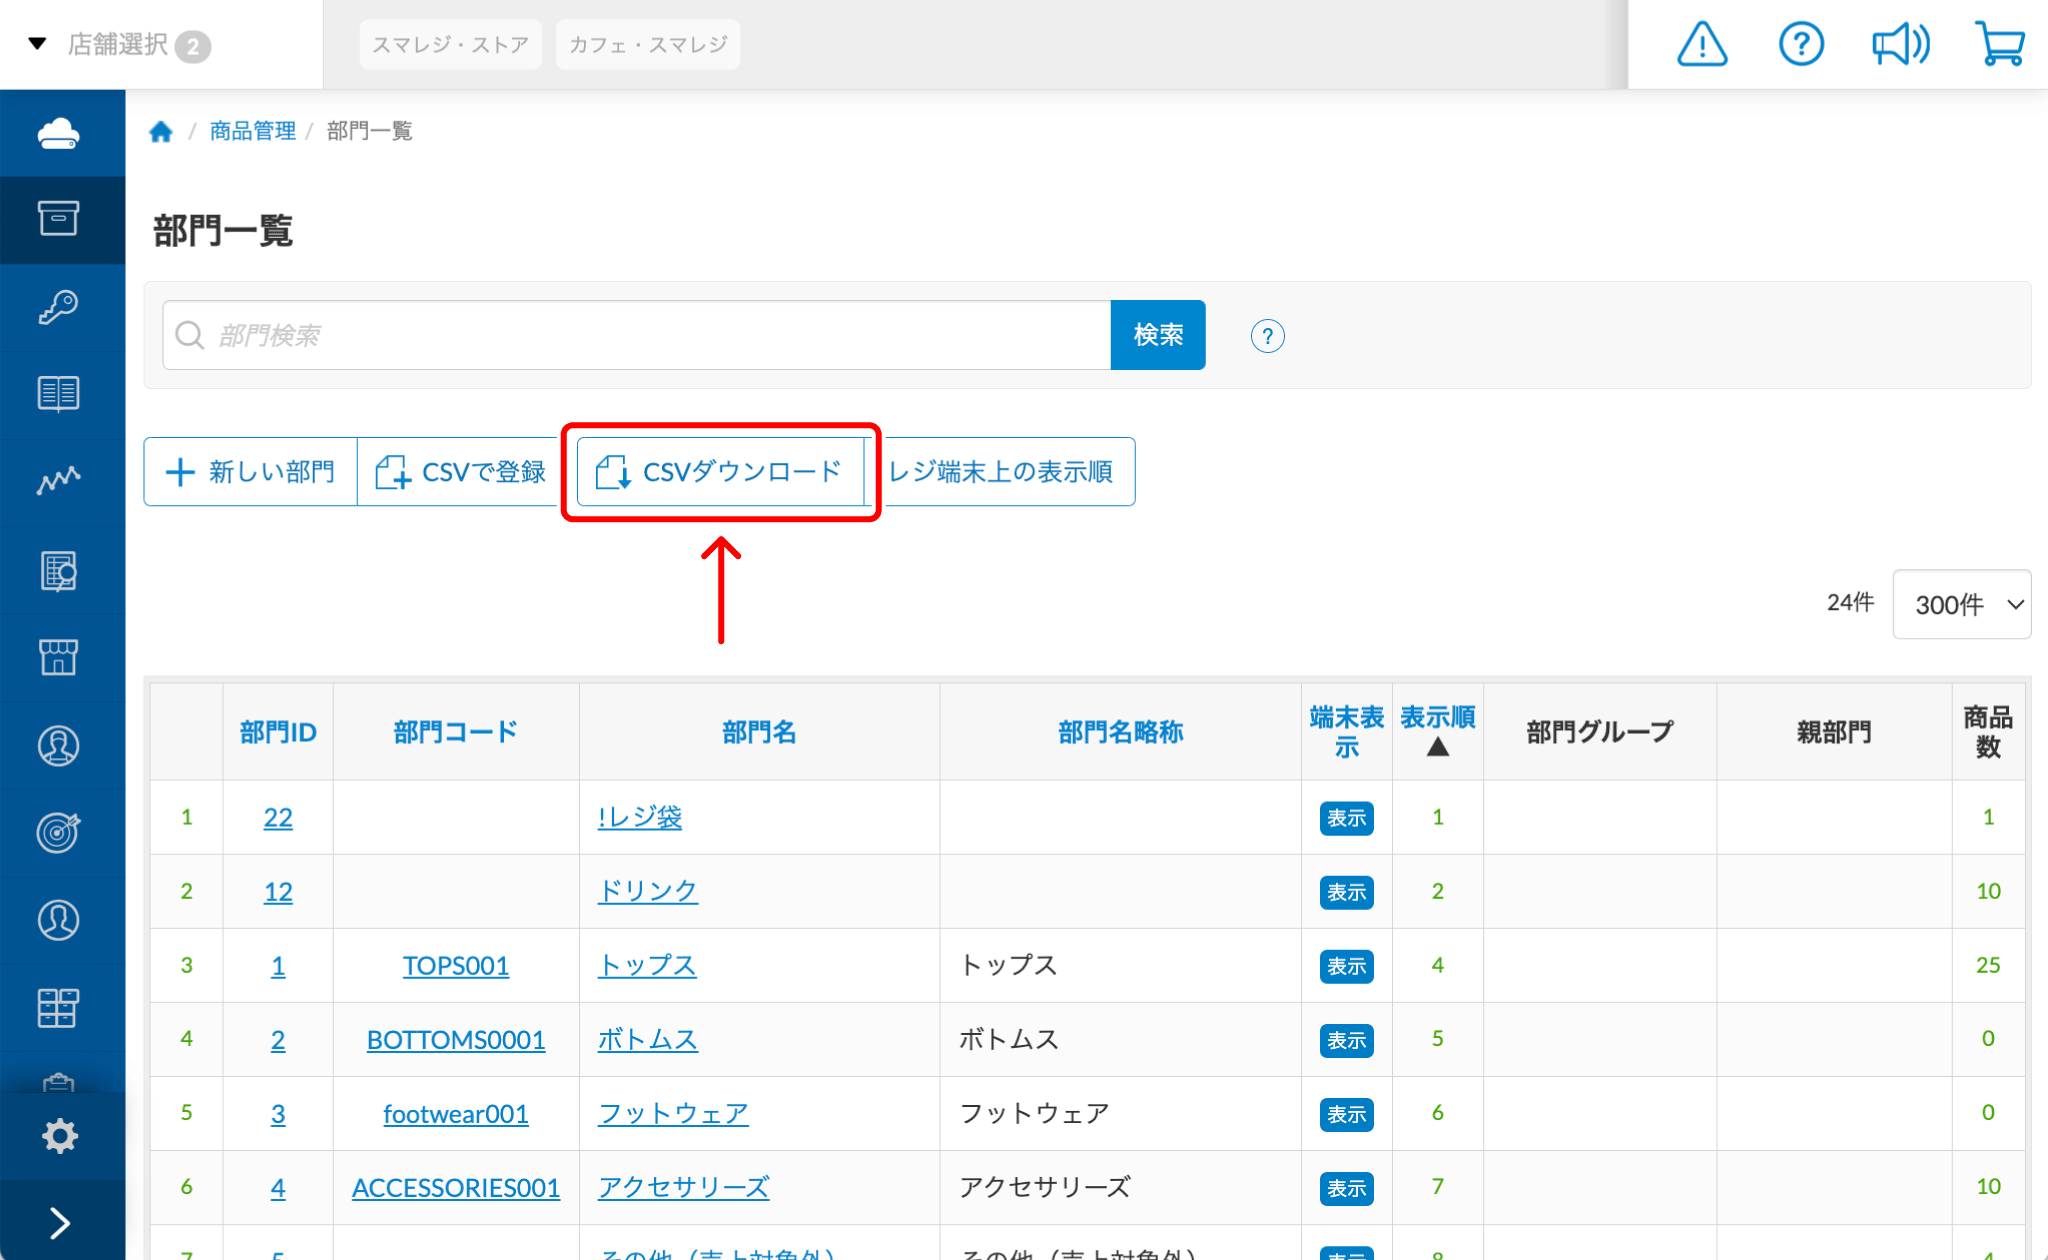The width and height of the screenshot is (2048, 1260).
Task: Toggle 表示 badge for !レジ袋 row
Action: [1346, 818]
